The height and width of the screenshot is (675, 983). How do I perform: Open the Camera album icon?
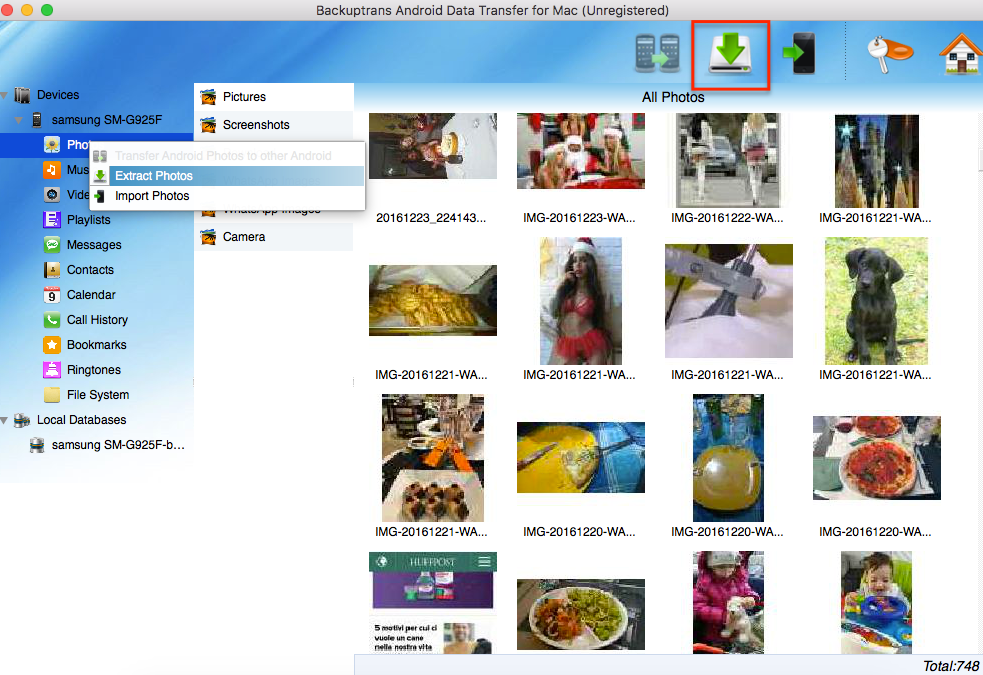point(208,237)
